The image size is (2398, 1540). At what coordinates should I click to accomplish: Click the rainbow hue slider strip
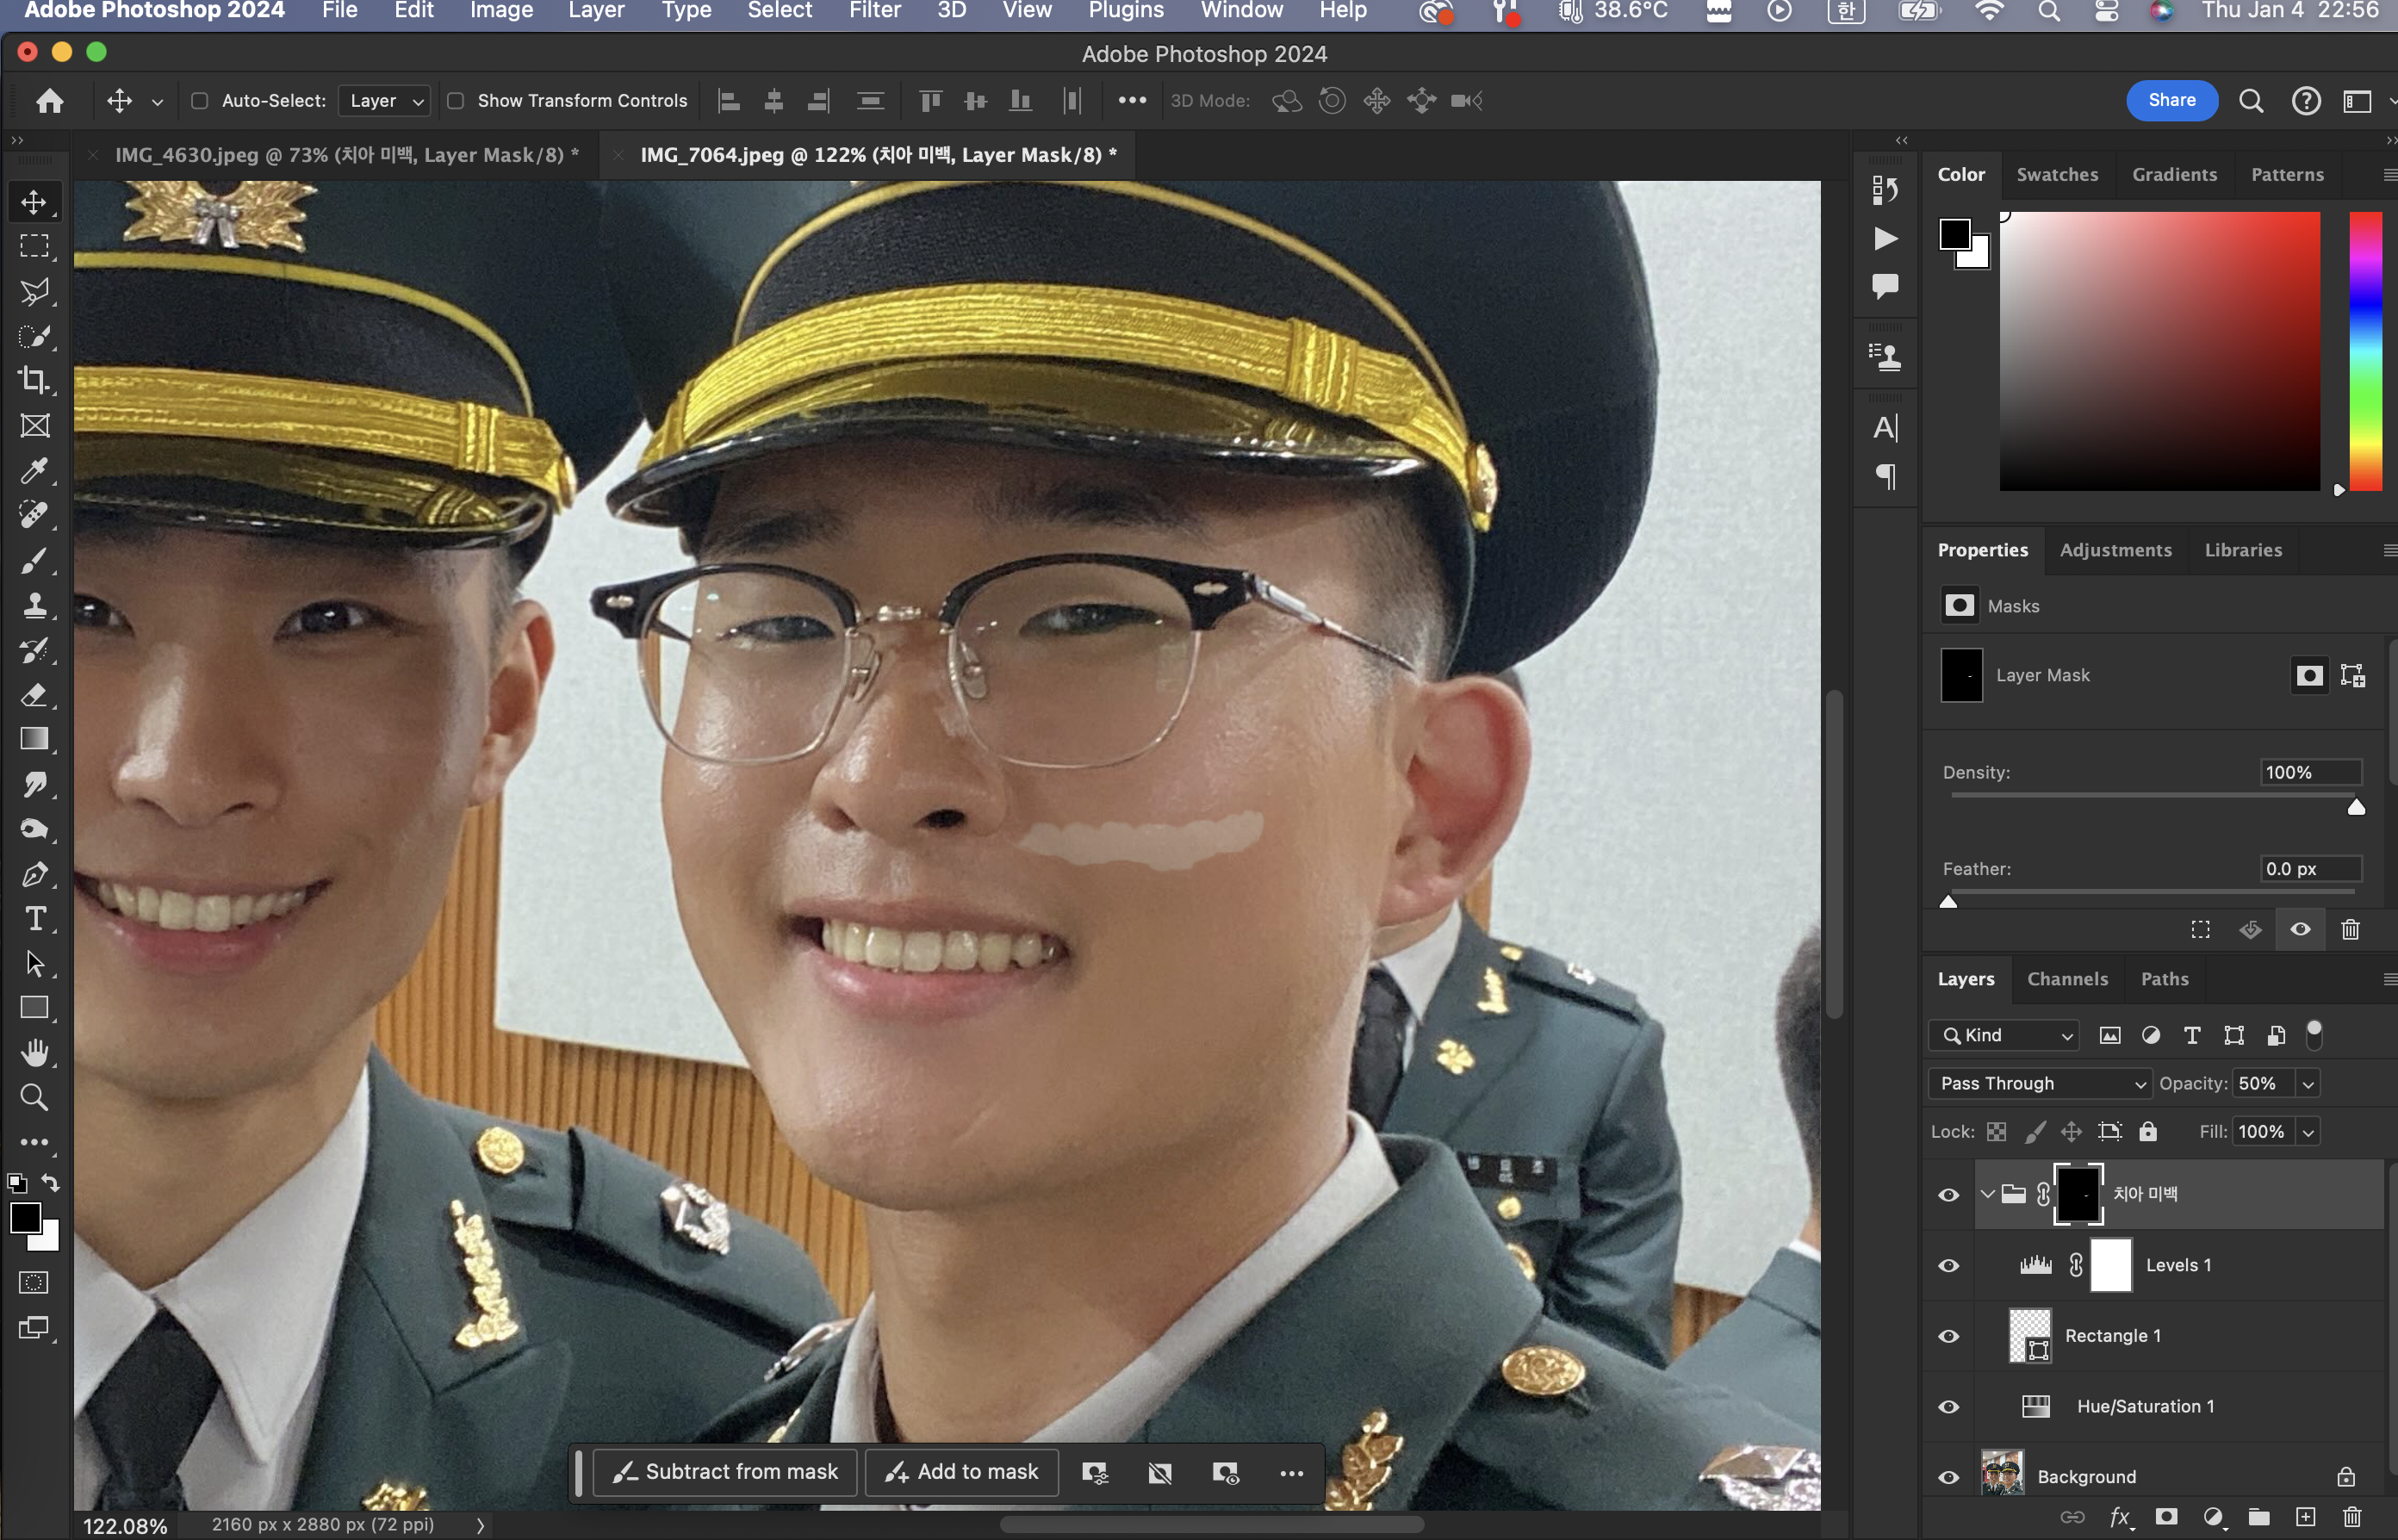[x=2364, y=350]
